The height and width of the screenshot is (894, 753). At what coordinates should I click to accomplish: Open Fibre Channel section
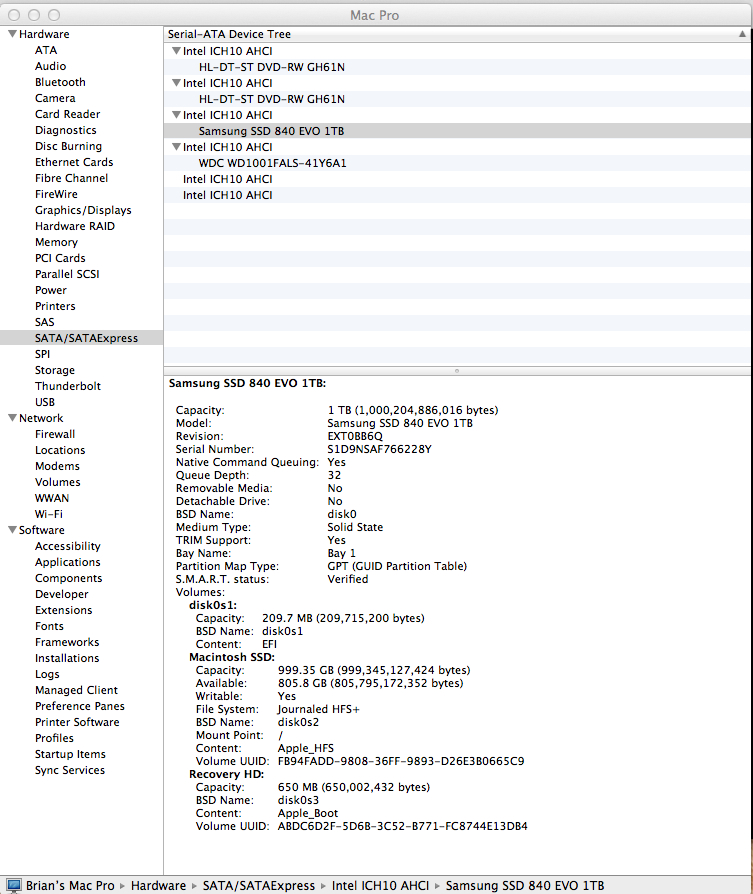[x=71, y=178]
